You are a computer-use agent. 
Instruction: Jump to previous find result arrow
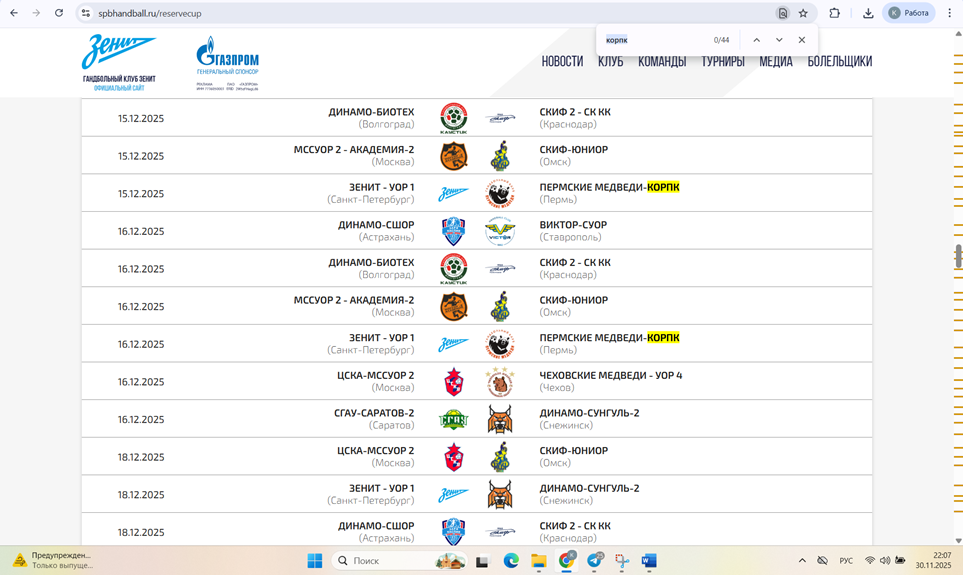coord(757,40)
